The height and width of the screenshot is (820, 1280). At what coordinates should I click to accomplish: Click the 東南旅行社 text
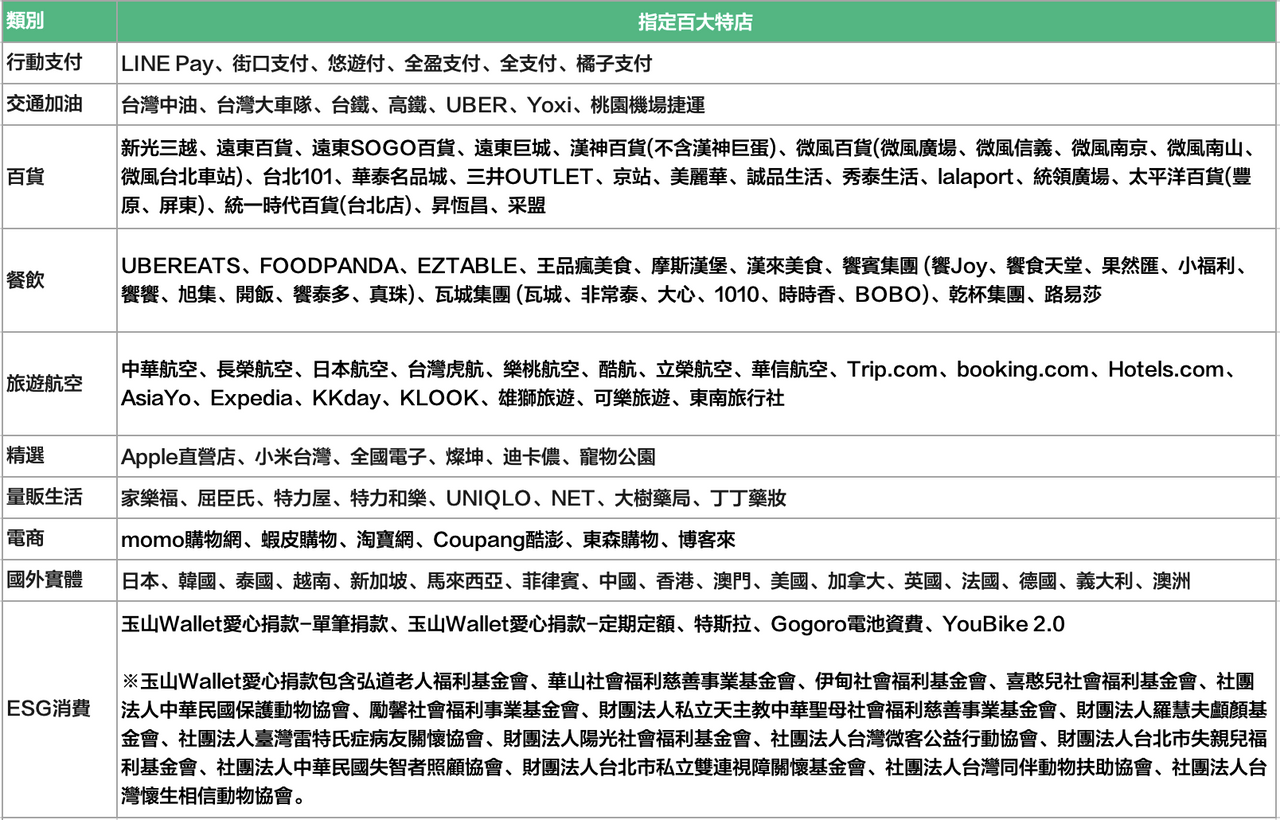(x=737, y=399)
